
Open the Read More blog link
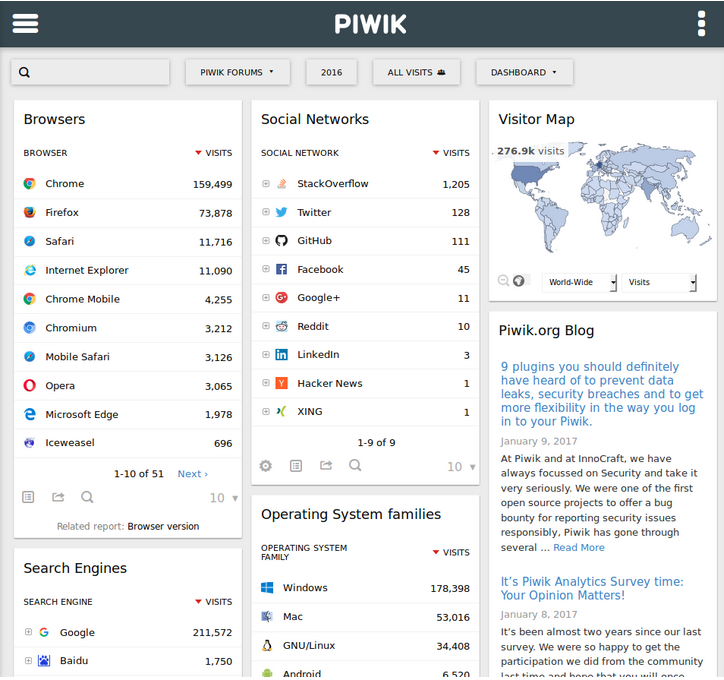click(579, 547)
